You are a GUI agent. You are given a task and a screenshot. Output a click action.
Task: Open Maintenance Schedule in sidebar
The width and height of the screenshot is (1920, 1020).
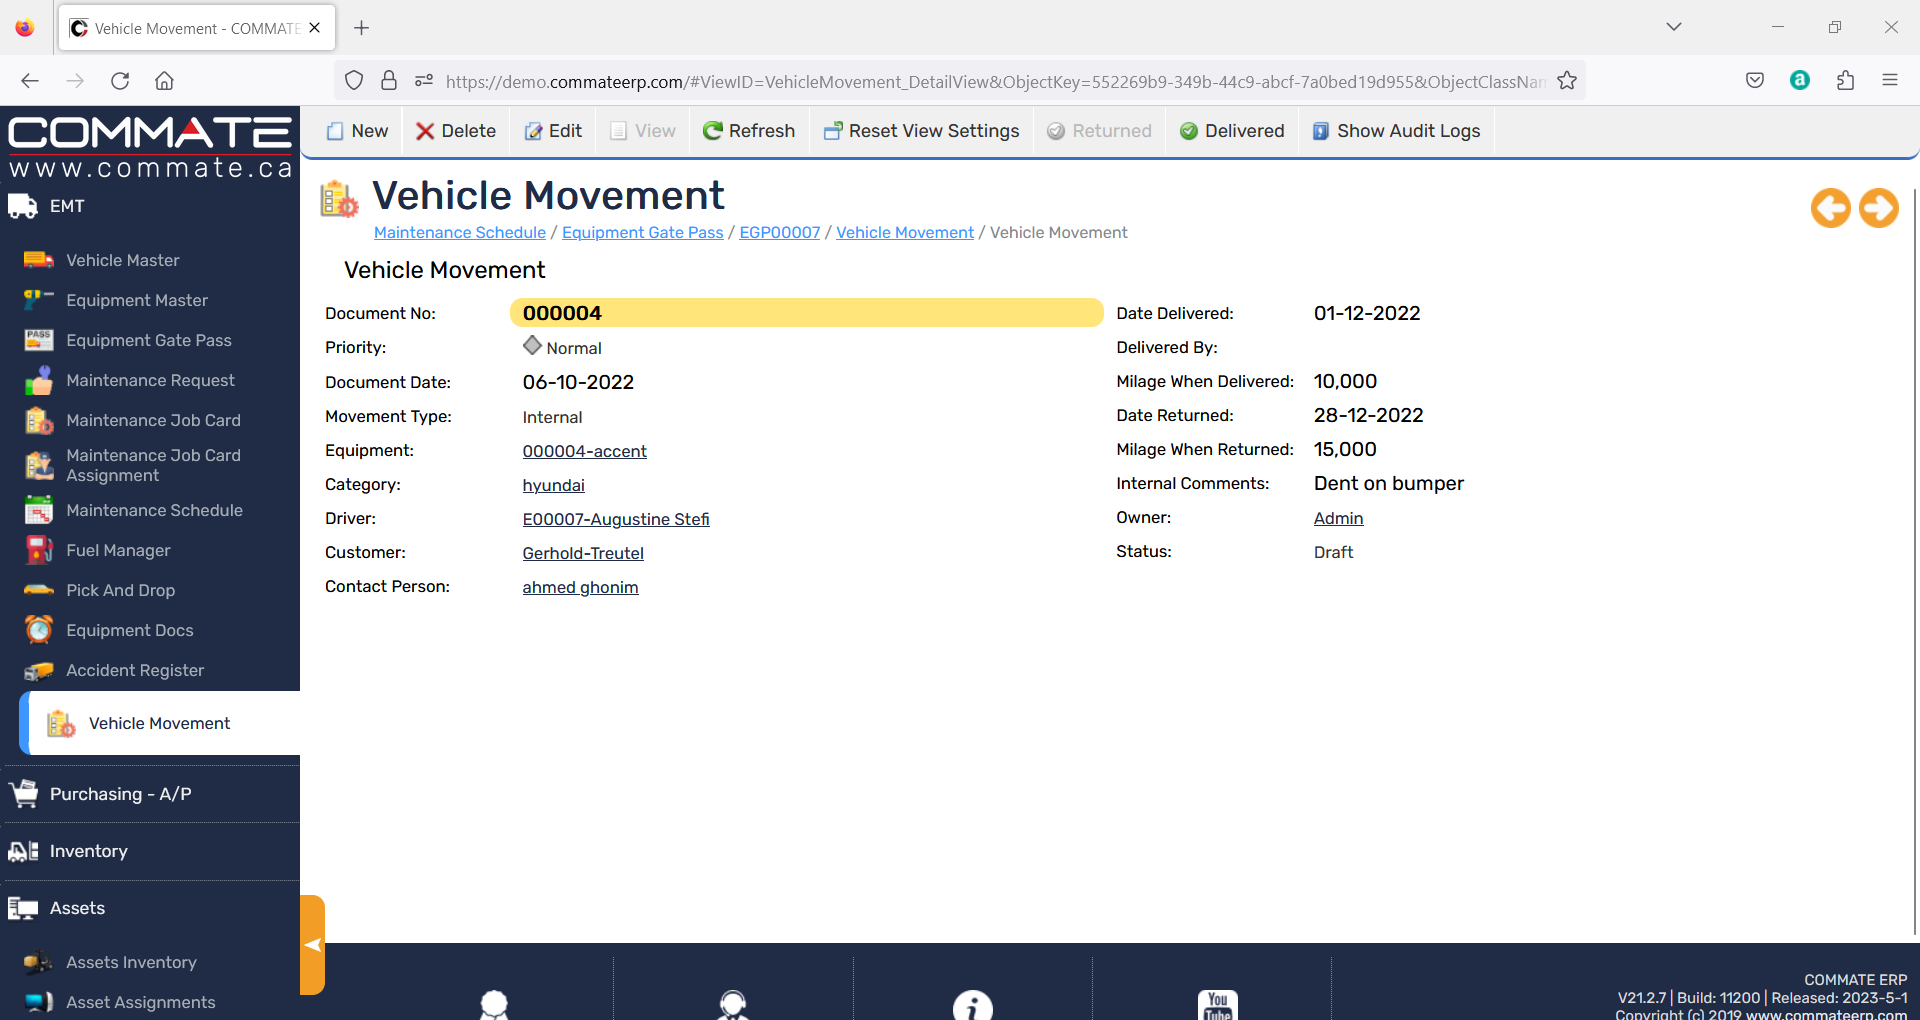tap(154, 510)
